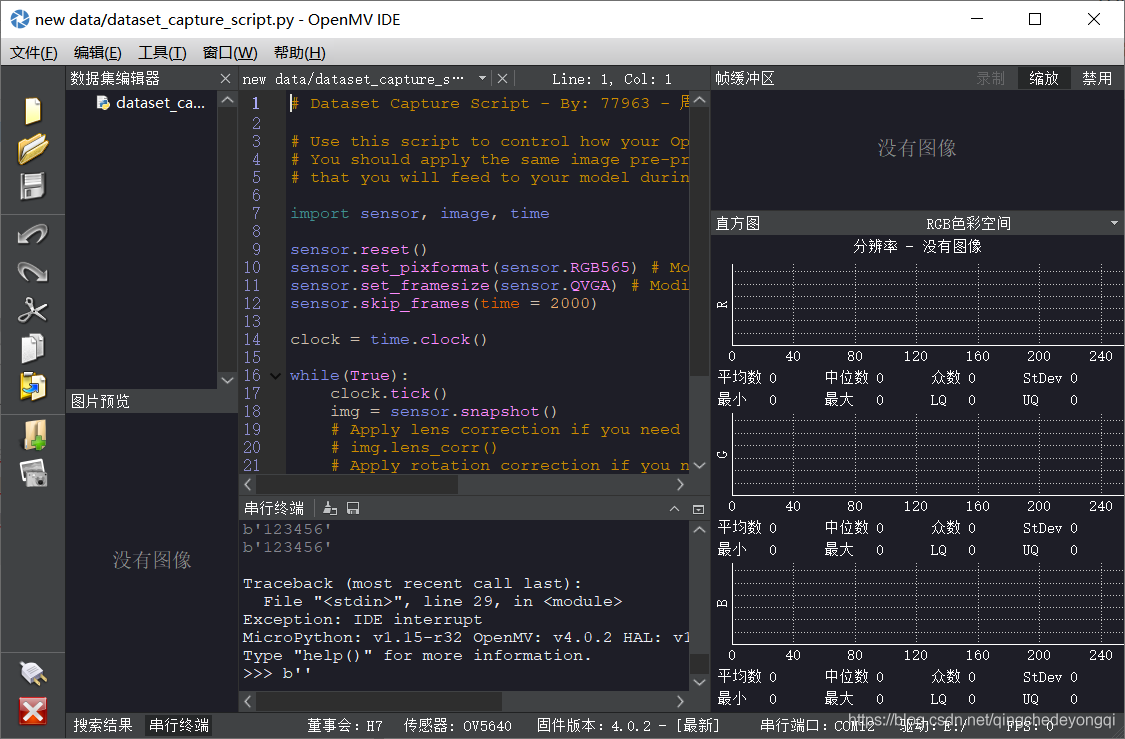Click the 图片预览 panel title
This screenshot has width=1125, height=739.
tap(100, 401)
